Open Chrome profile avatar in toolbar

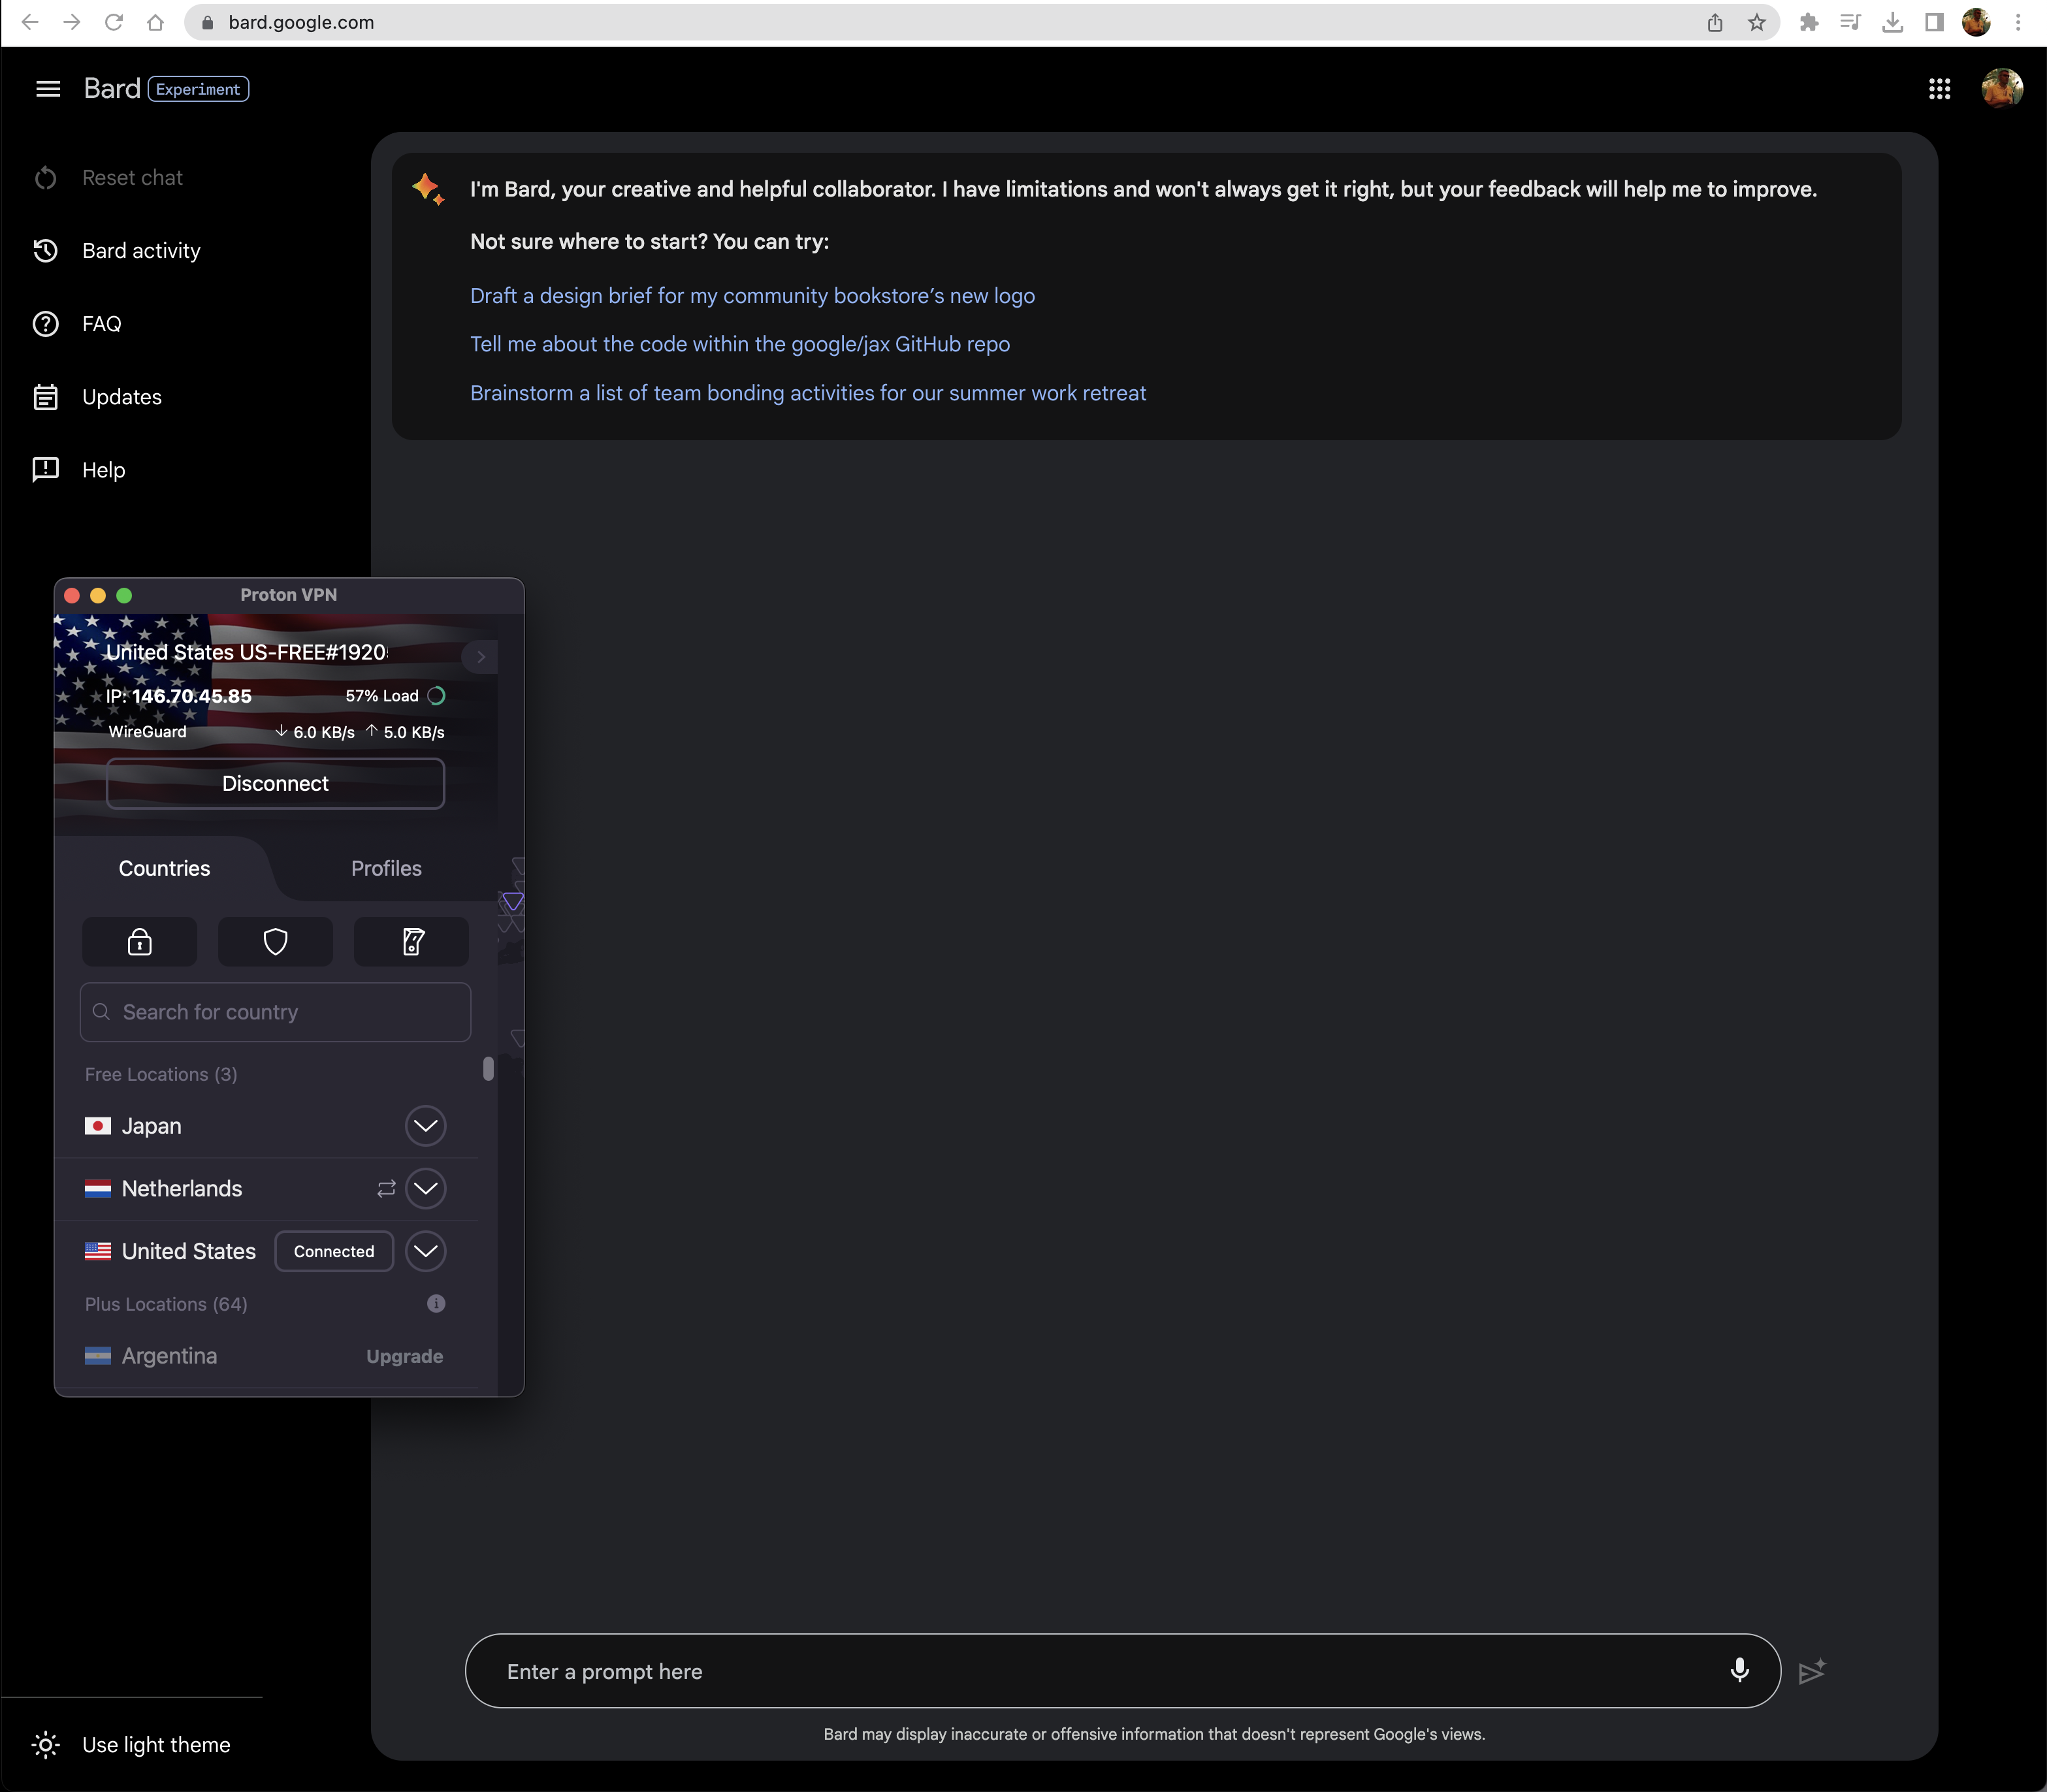point(1976,22)
